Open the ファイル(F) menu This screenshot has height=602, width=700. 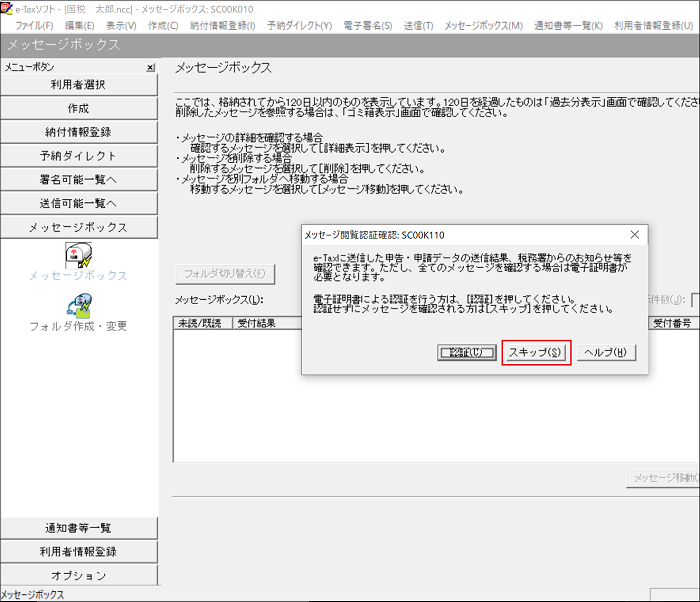click(x=34, y=25)
